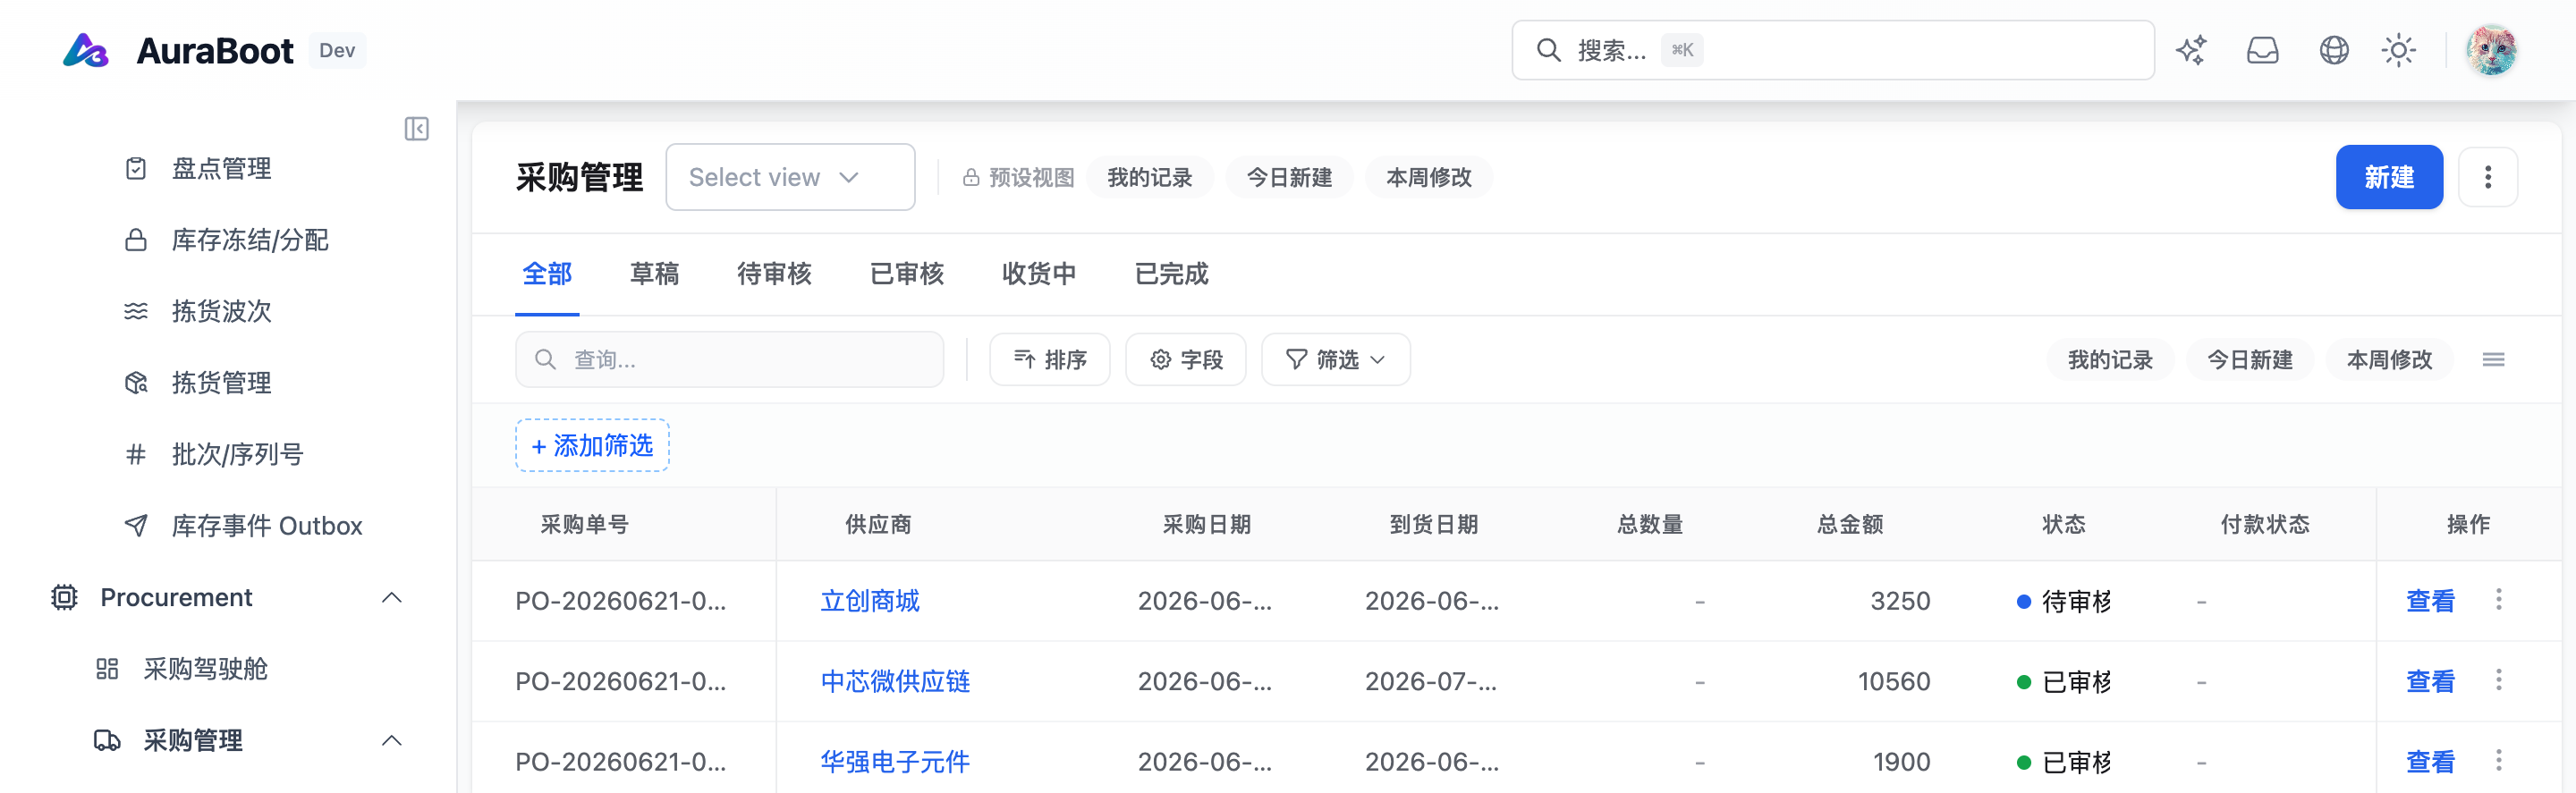The width and height of the screenshot is (2576, 793).
Task: Select 本周修改 chip in table toolbar
Action: pyautogui.click(x=2390, y=359)
